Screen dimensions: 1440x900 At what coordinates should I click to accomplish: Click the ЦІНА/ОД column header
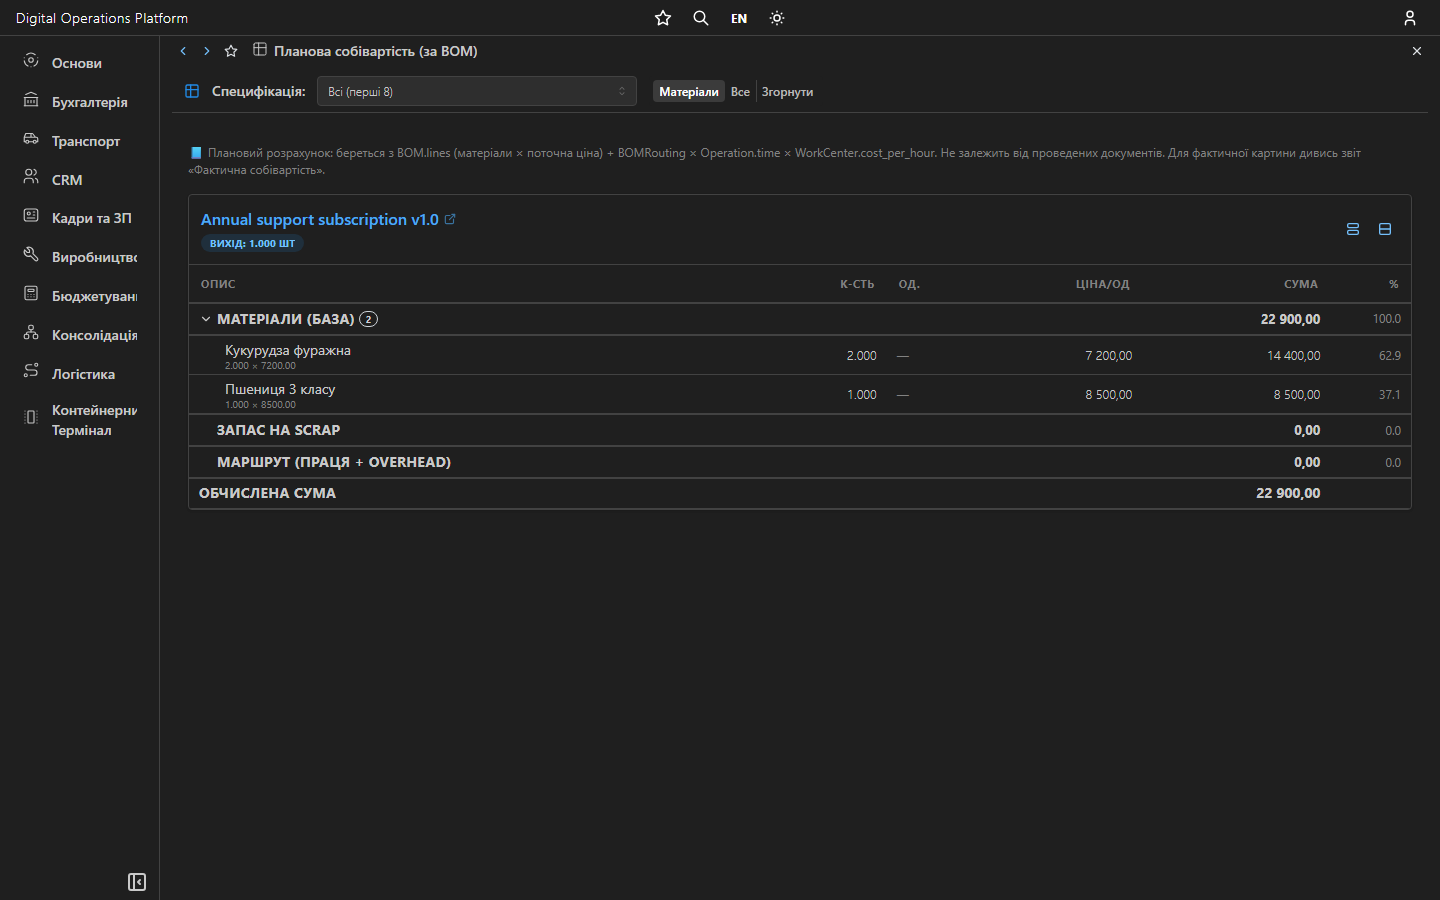point(1103,284)
